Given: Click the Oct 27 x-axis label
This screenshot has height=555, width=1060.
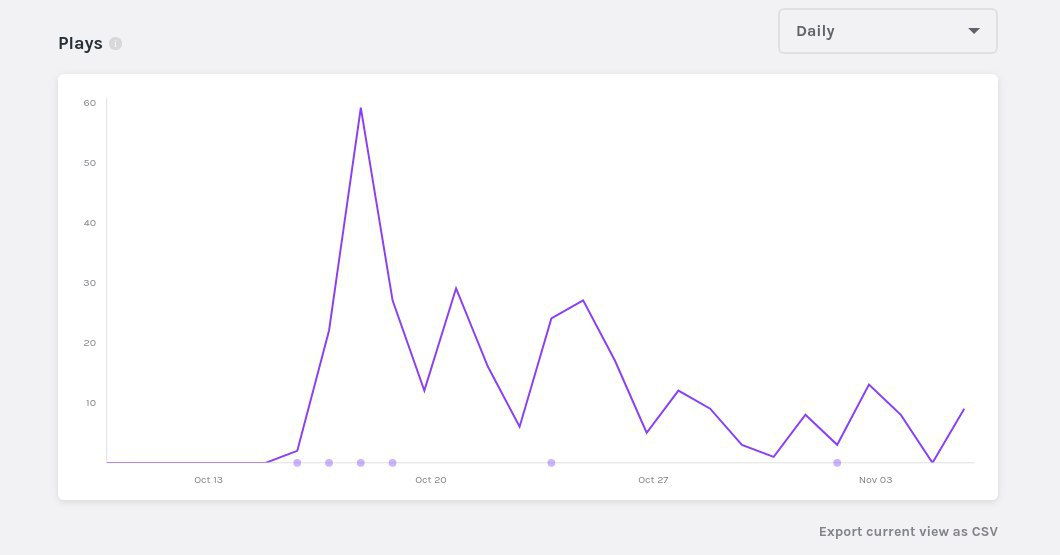Looking at the screenshot, I should (x=653, y=480).
